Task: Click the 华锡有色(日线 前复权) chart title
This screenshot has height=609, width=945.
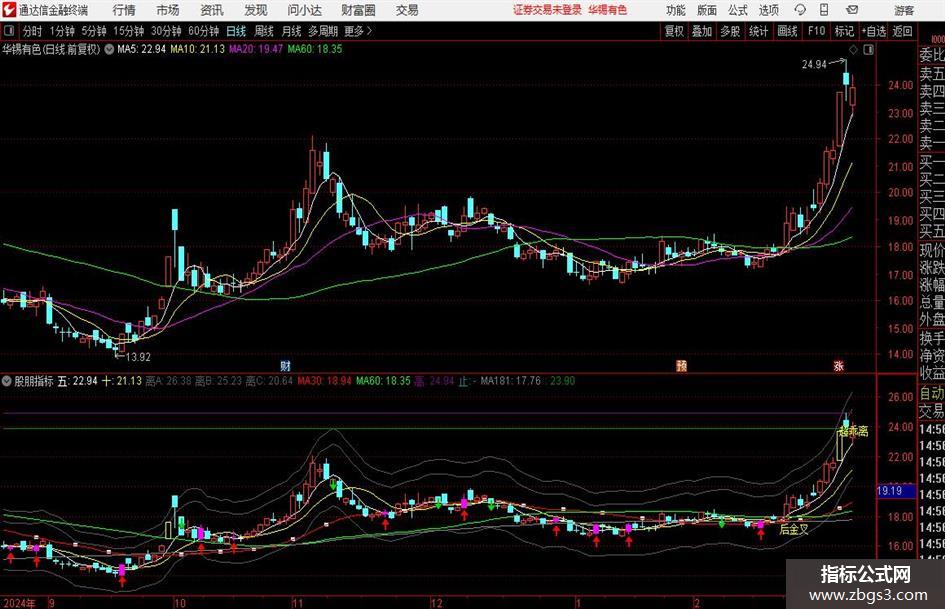Action: (x=51, y=49)
